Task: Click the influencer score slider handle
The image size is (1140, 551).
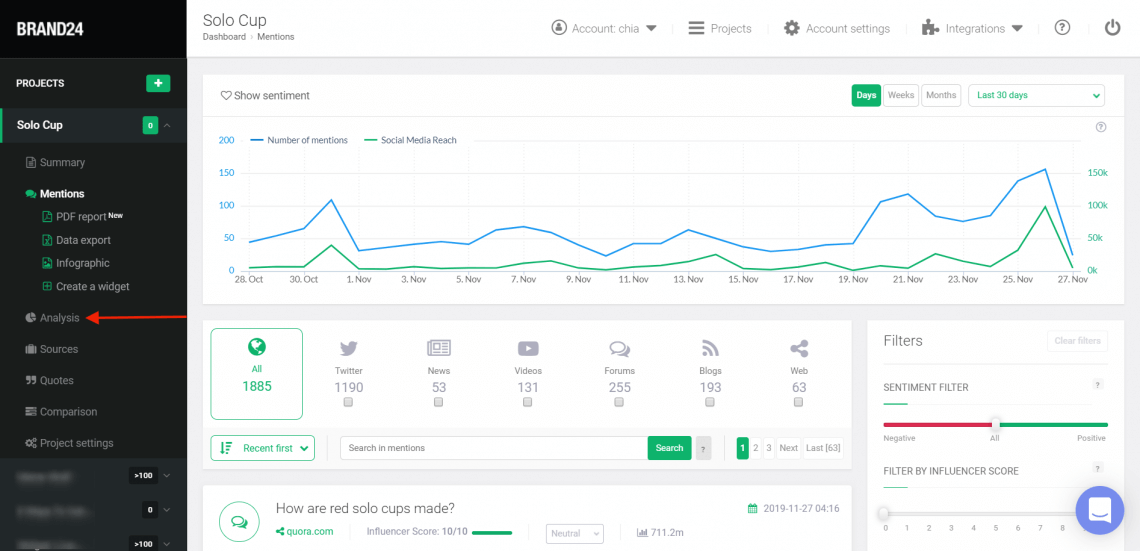Action: point(884,514)
